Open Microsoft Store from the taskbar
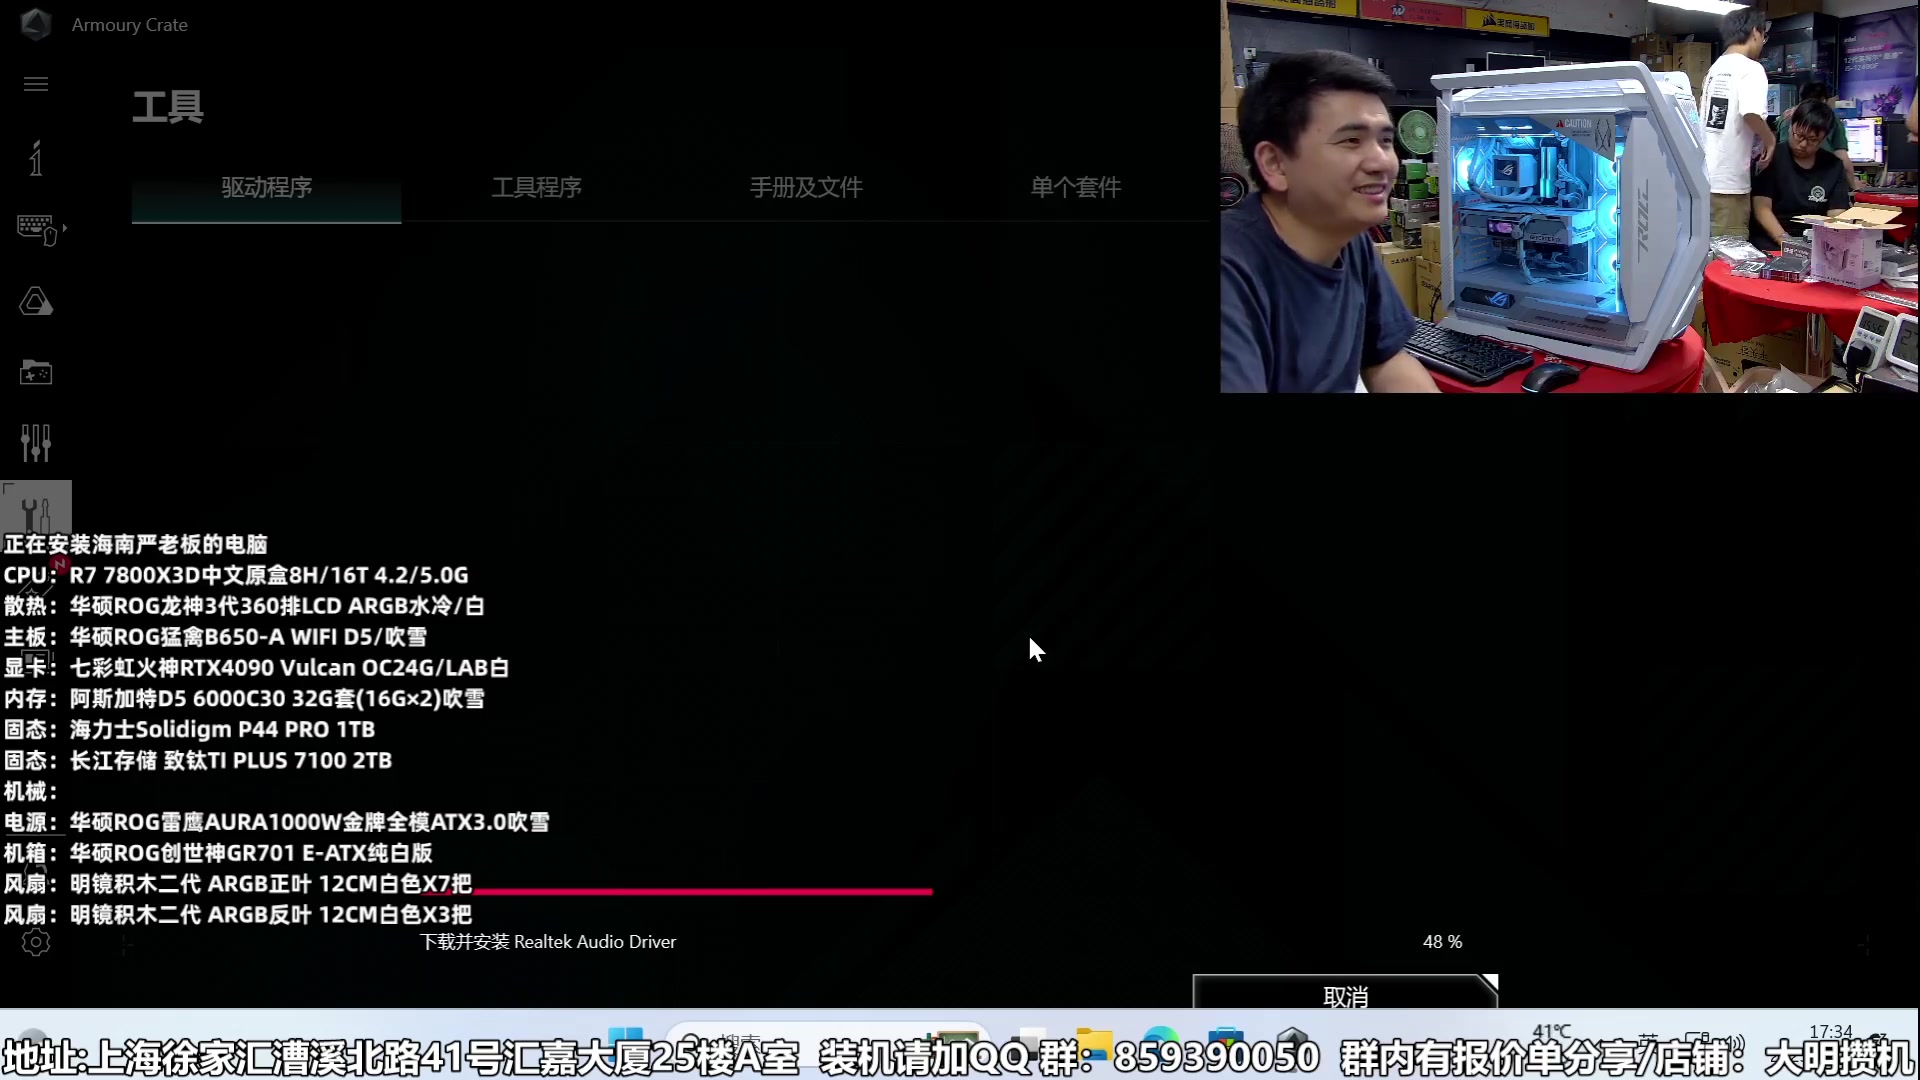1920x1080 pixels. 1225,1042
